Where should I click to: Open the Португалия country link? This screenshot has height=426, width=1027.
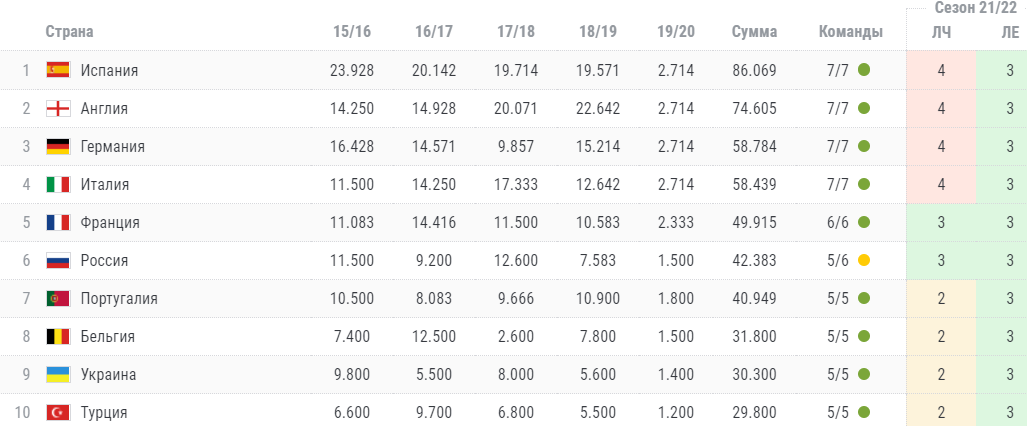tap(119, 298)
